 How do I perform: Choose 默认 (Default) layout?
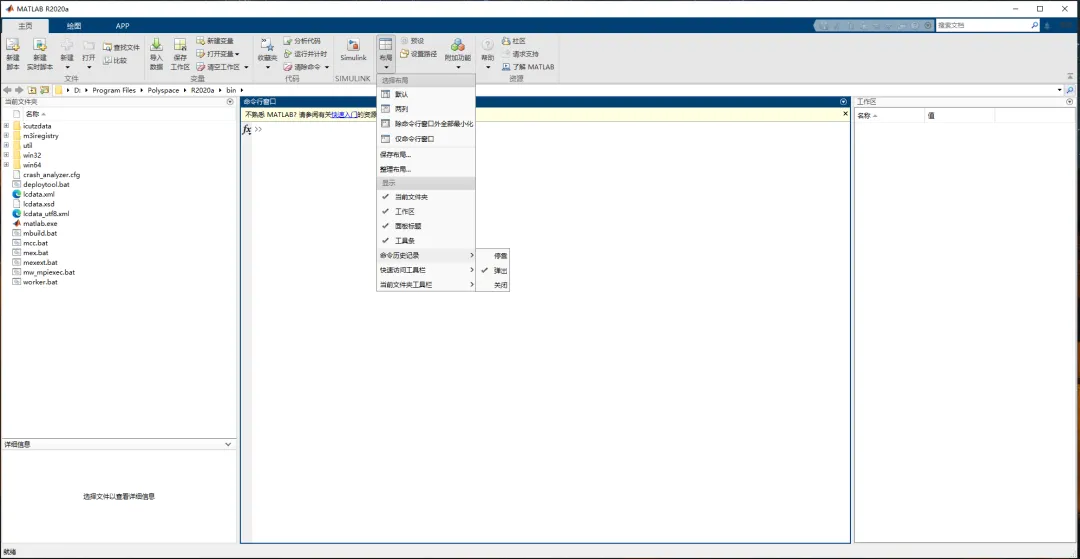coord(426,94)
